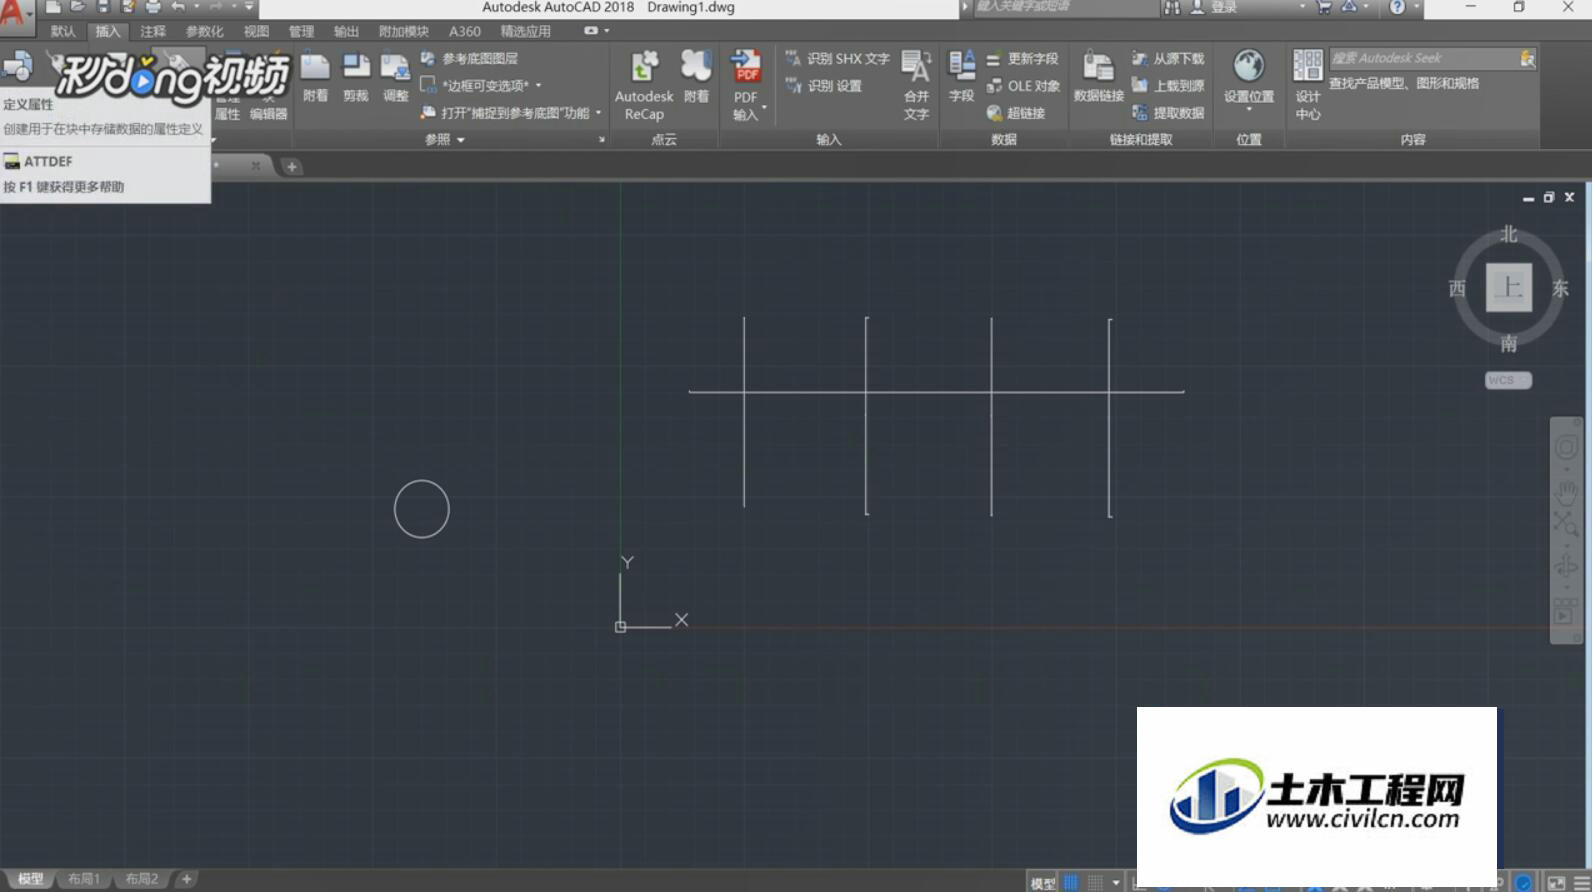1592x892 pixels.
Task: Click OLE Object (OLE 对象)
Action: [x=1023, y=86]
